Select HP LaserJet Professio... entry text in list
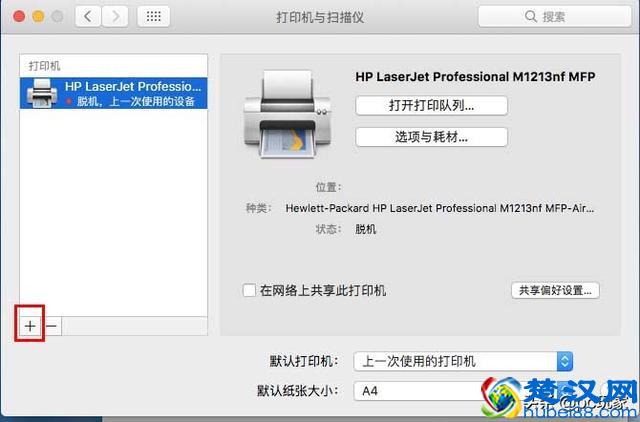Screen dimensions: 640x422 coord(134,87)
